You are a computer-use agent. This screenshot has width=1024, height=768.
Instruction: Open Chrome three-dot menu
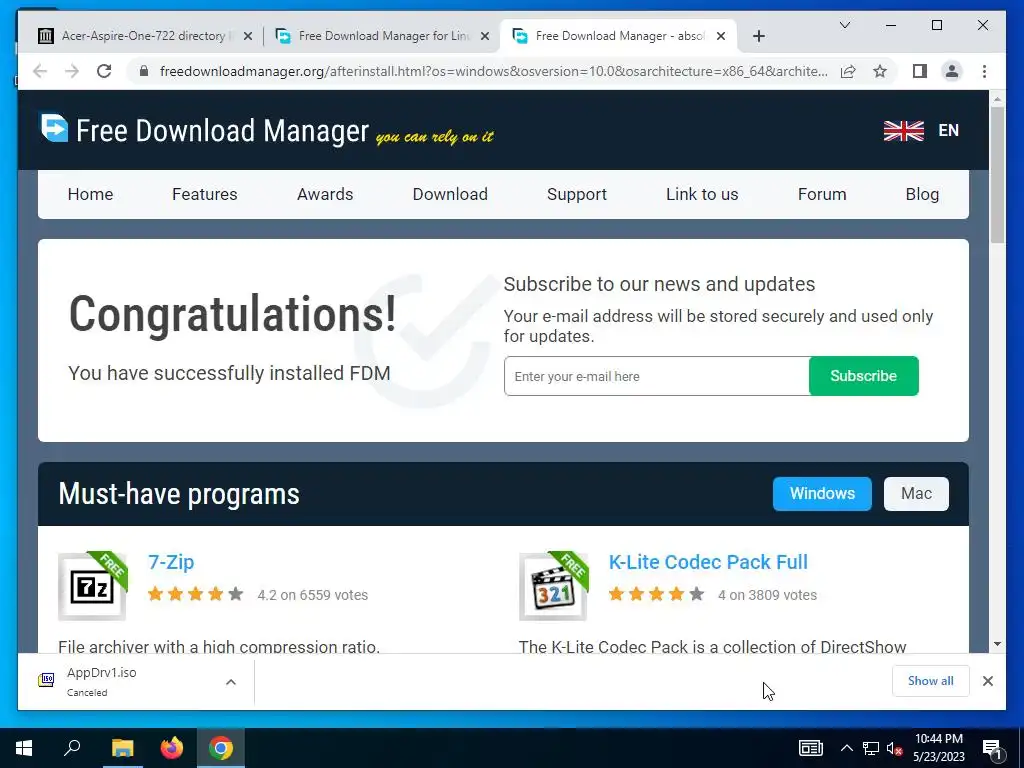[x=984, y=71]
